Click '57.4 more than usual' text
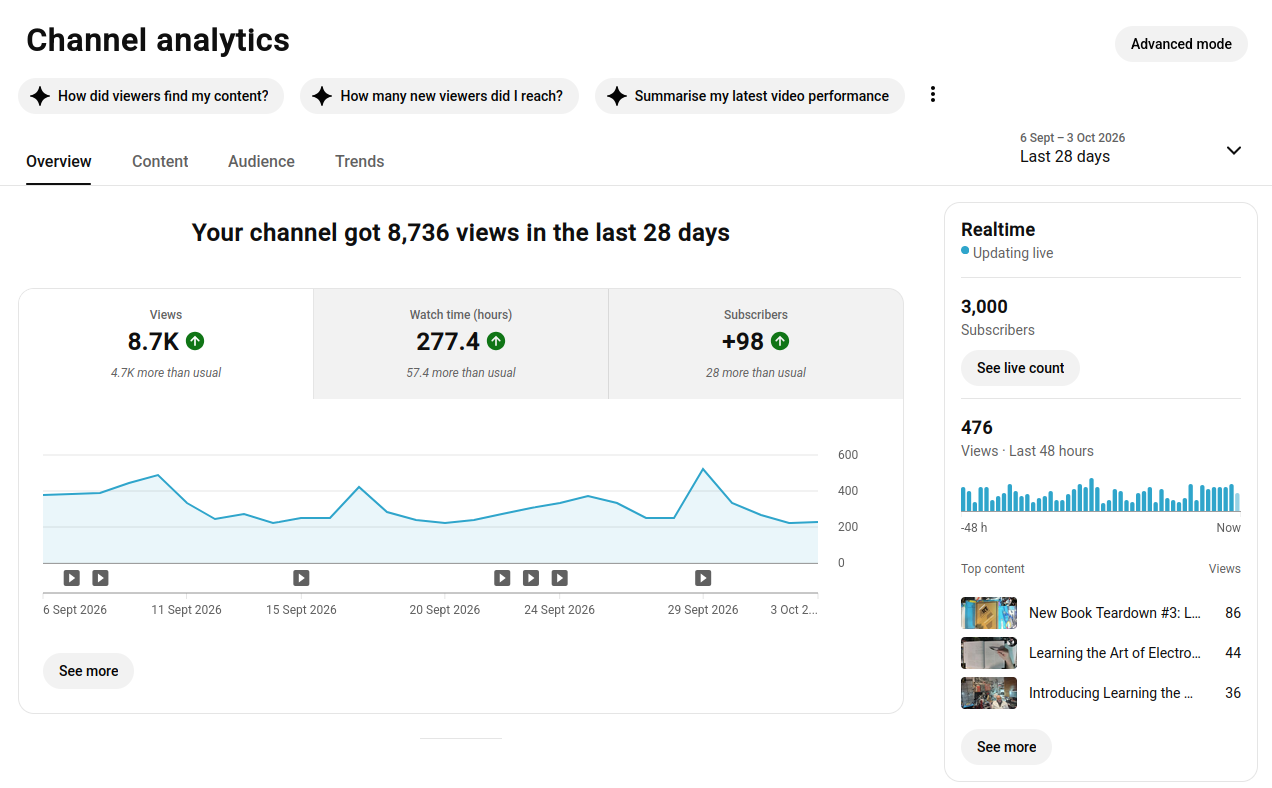1272x788 pixels. tap(461, 373)
